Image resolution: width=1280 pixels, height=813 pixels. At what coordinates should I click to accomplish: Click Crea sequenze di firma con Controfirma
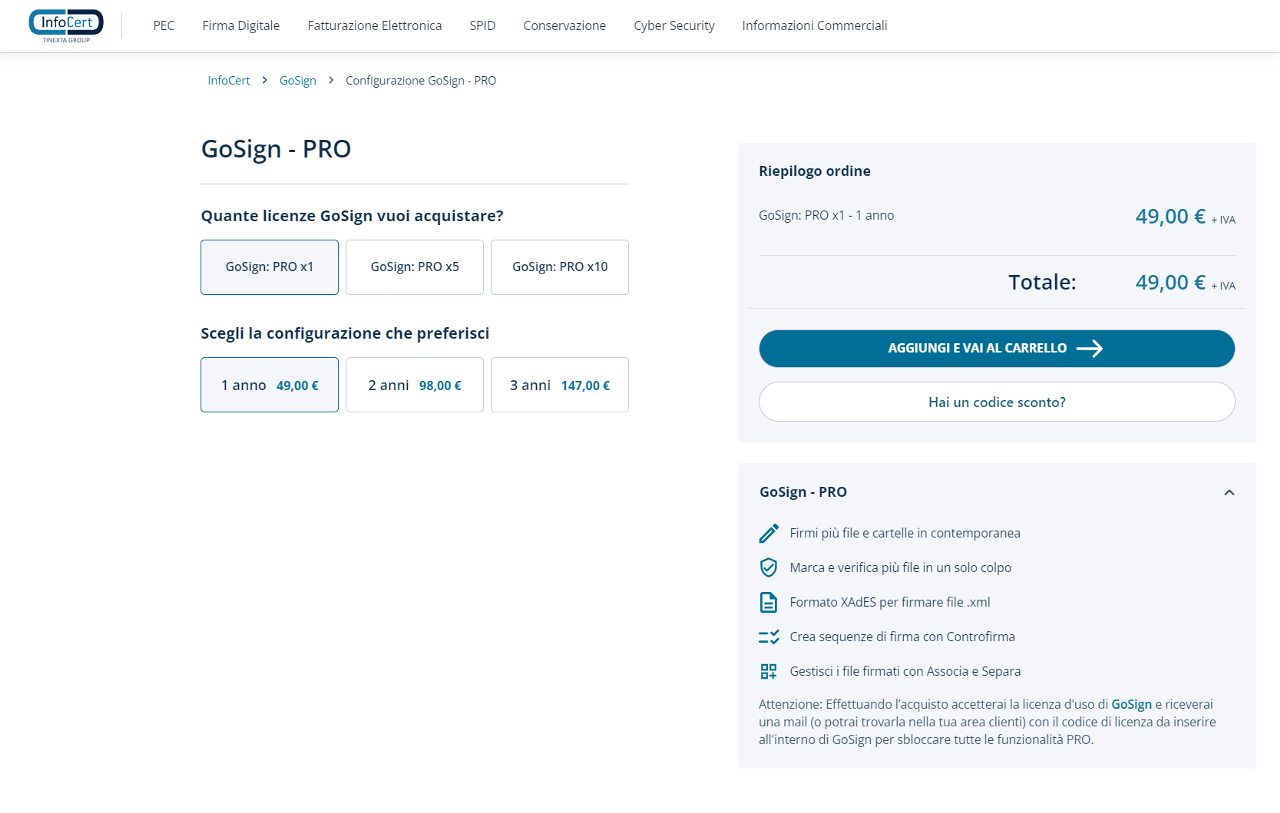tap(903, 636)
